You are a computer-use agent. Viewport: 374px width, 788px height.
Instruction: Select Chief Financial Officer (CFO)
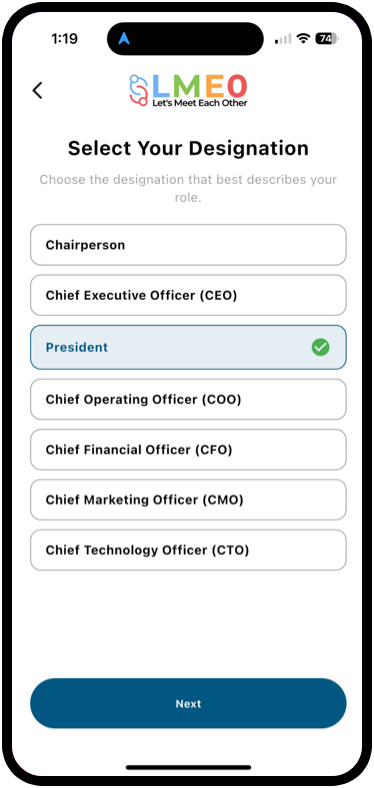pyautogui.click(x=189, y=450)
